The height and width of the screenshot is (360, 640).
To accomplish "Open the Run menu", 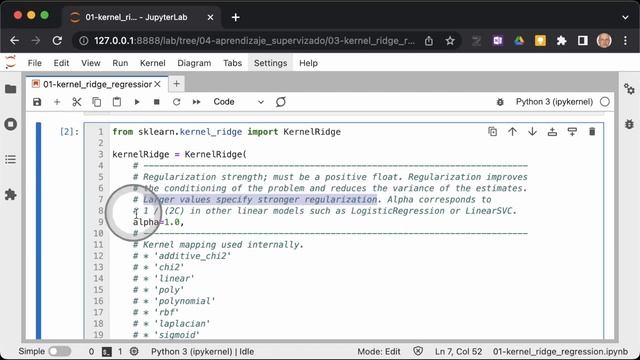I will [x=120, y=63].
